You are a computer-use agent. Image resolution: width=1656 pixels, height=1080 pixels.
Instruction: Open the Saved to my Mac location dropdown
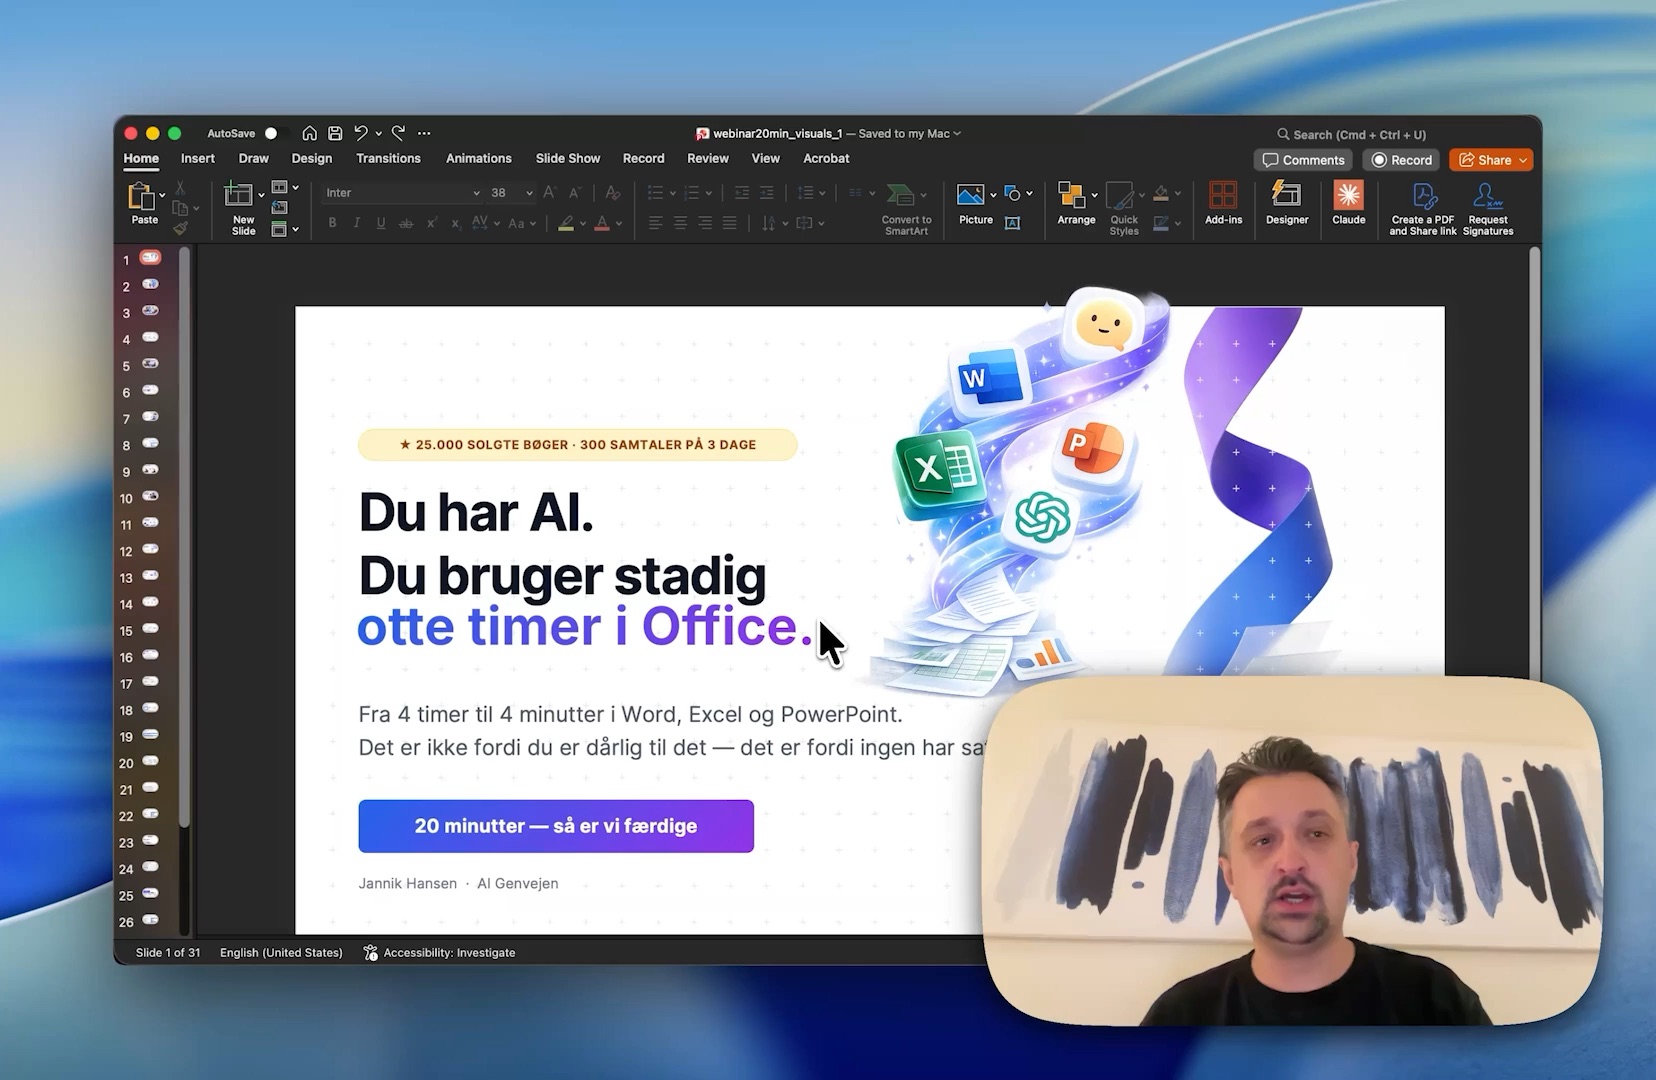[x=909, y=133]
